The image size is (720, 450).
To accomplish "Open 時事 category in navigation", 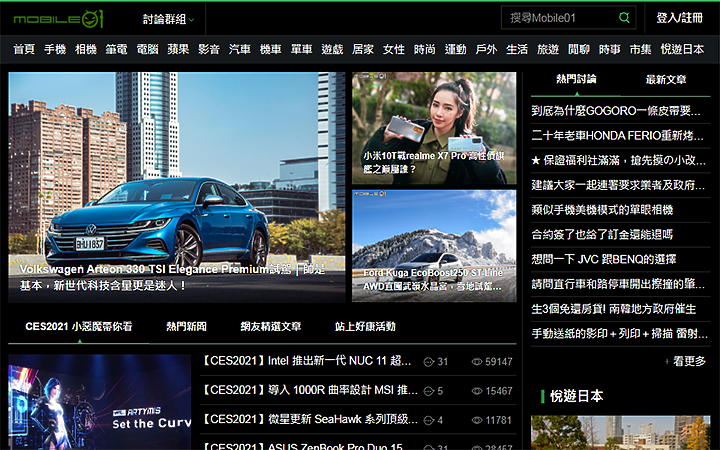I will pos(610,49).
